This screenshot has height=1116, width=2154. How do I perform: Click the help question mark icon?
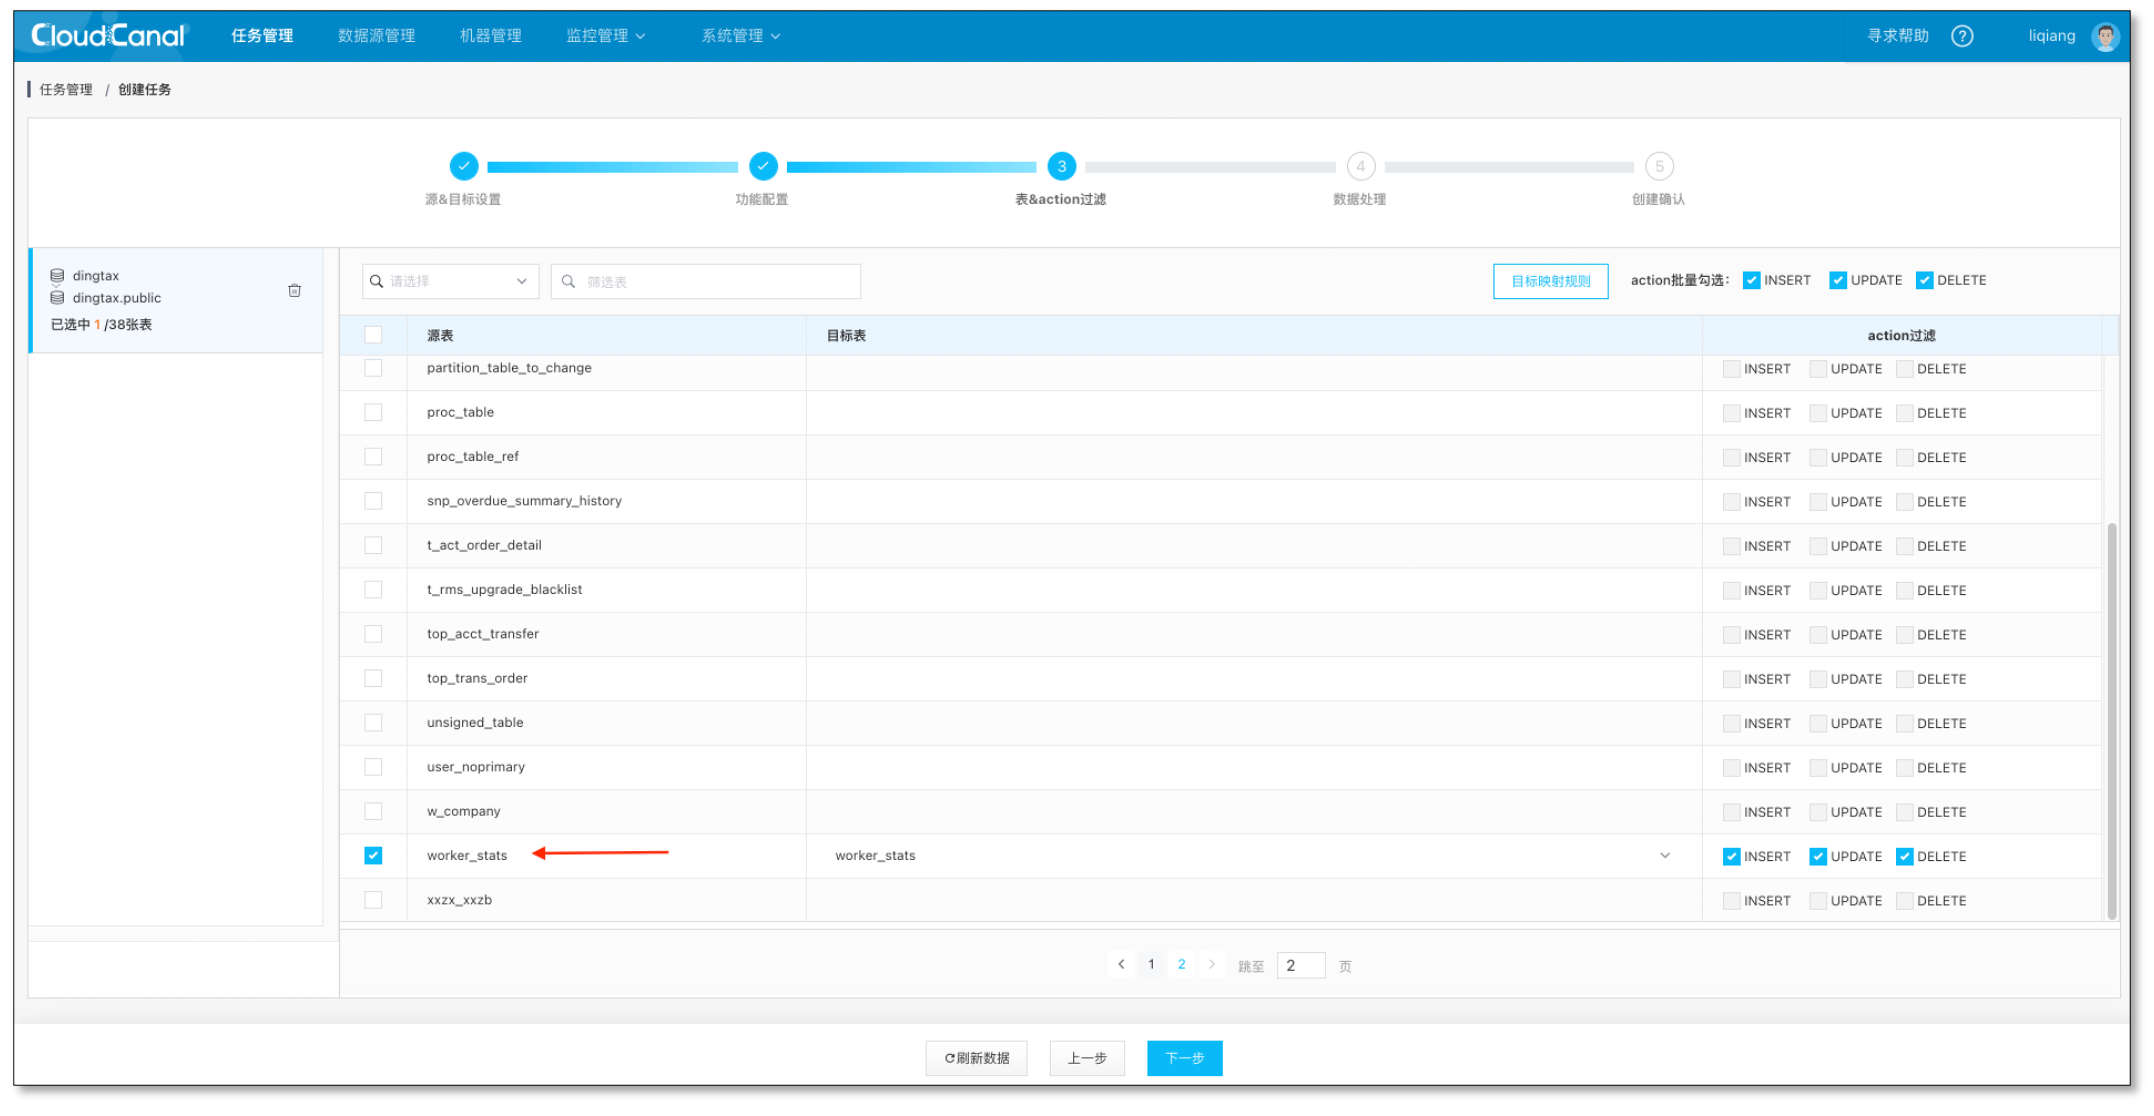pyautogui.click(x=1962, y=36)
